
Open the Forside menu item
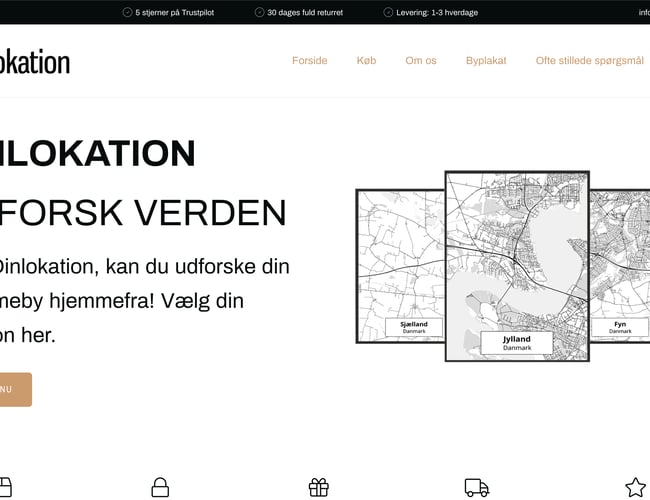click(309, 61)
